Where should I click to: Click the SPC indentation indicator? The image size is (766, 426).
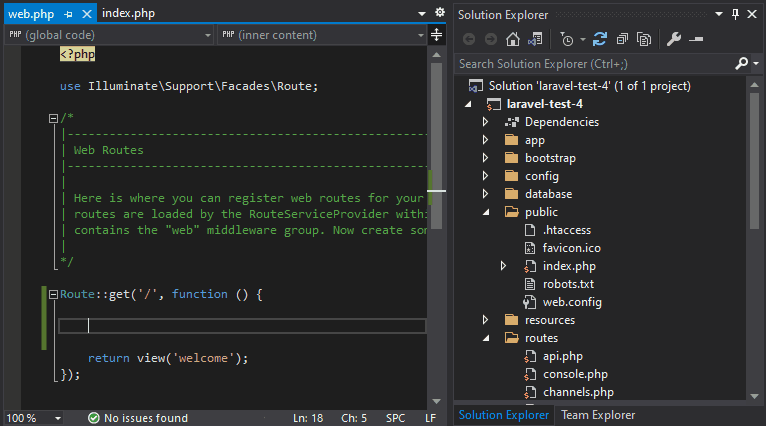[395, 418]
